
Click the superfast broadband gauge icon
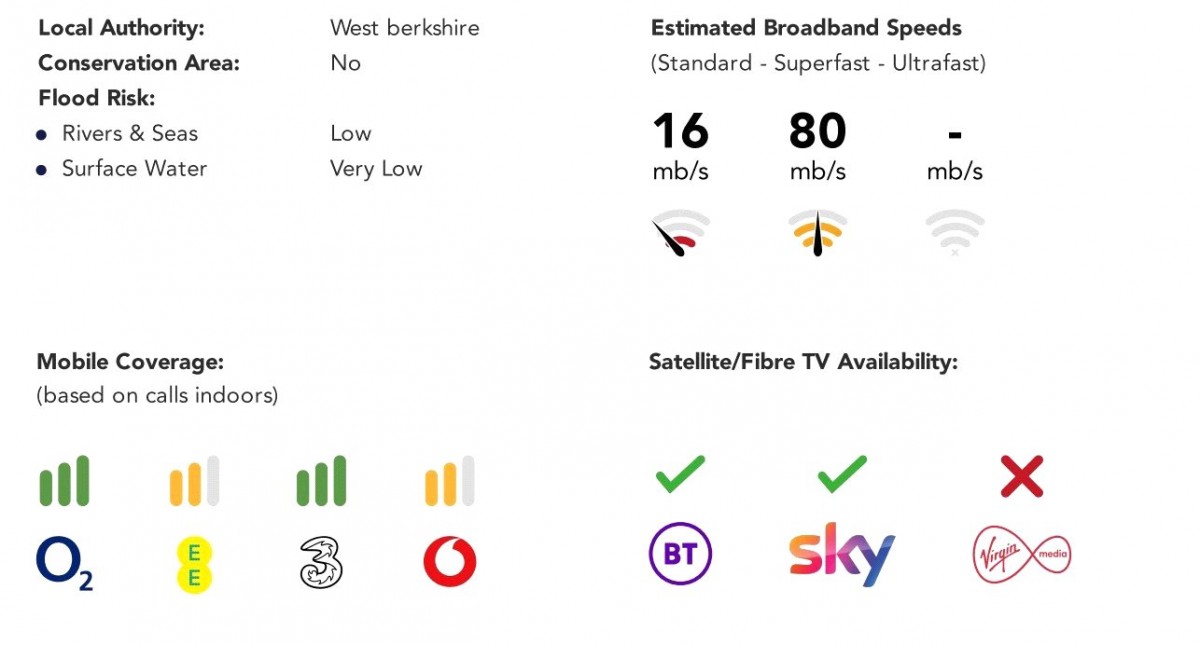click(x=817, y=232)
